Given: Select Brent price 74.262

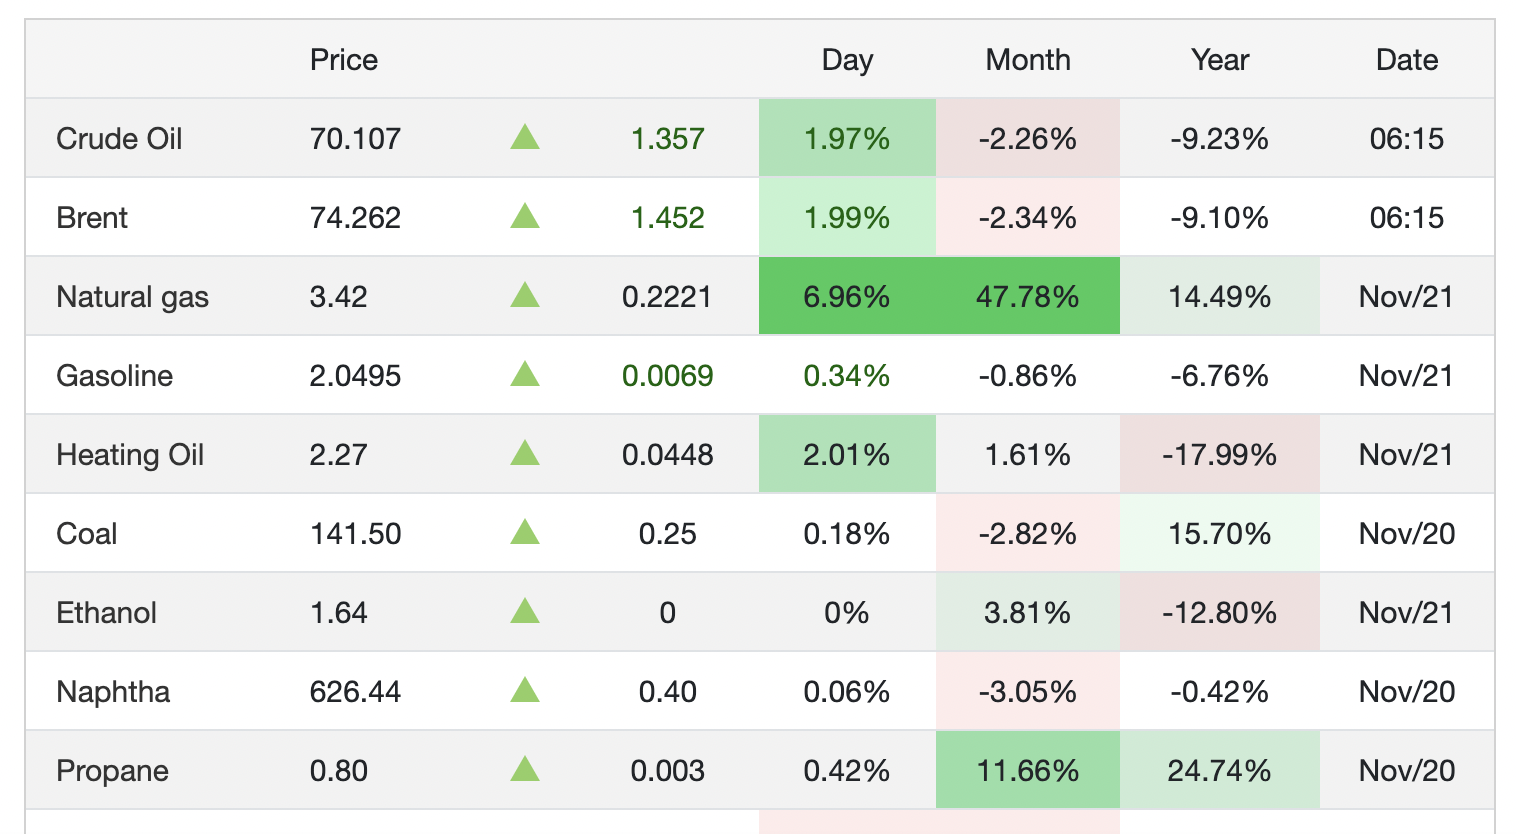Looking at the screenshot, I should [x=355, y=217].
